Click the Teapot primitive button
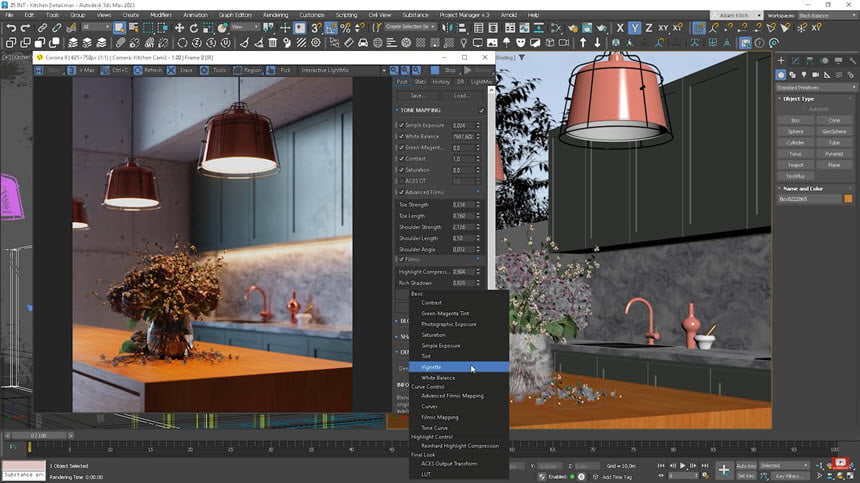The image size is (860, 483). [x=795, y=165]
